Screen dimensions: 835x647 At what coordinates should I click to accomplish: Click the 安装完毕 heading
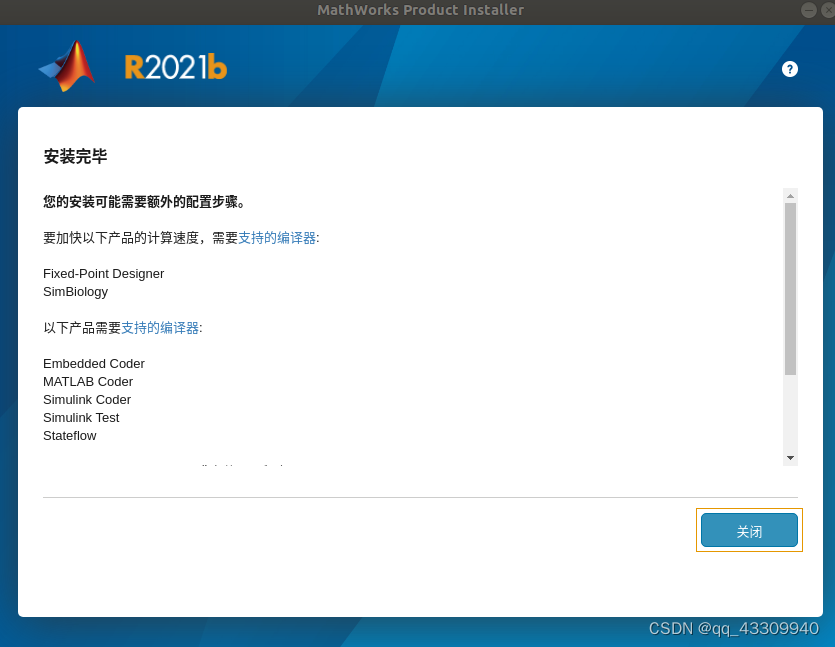[x=75, y=157]
